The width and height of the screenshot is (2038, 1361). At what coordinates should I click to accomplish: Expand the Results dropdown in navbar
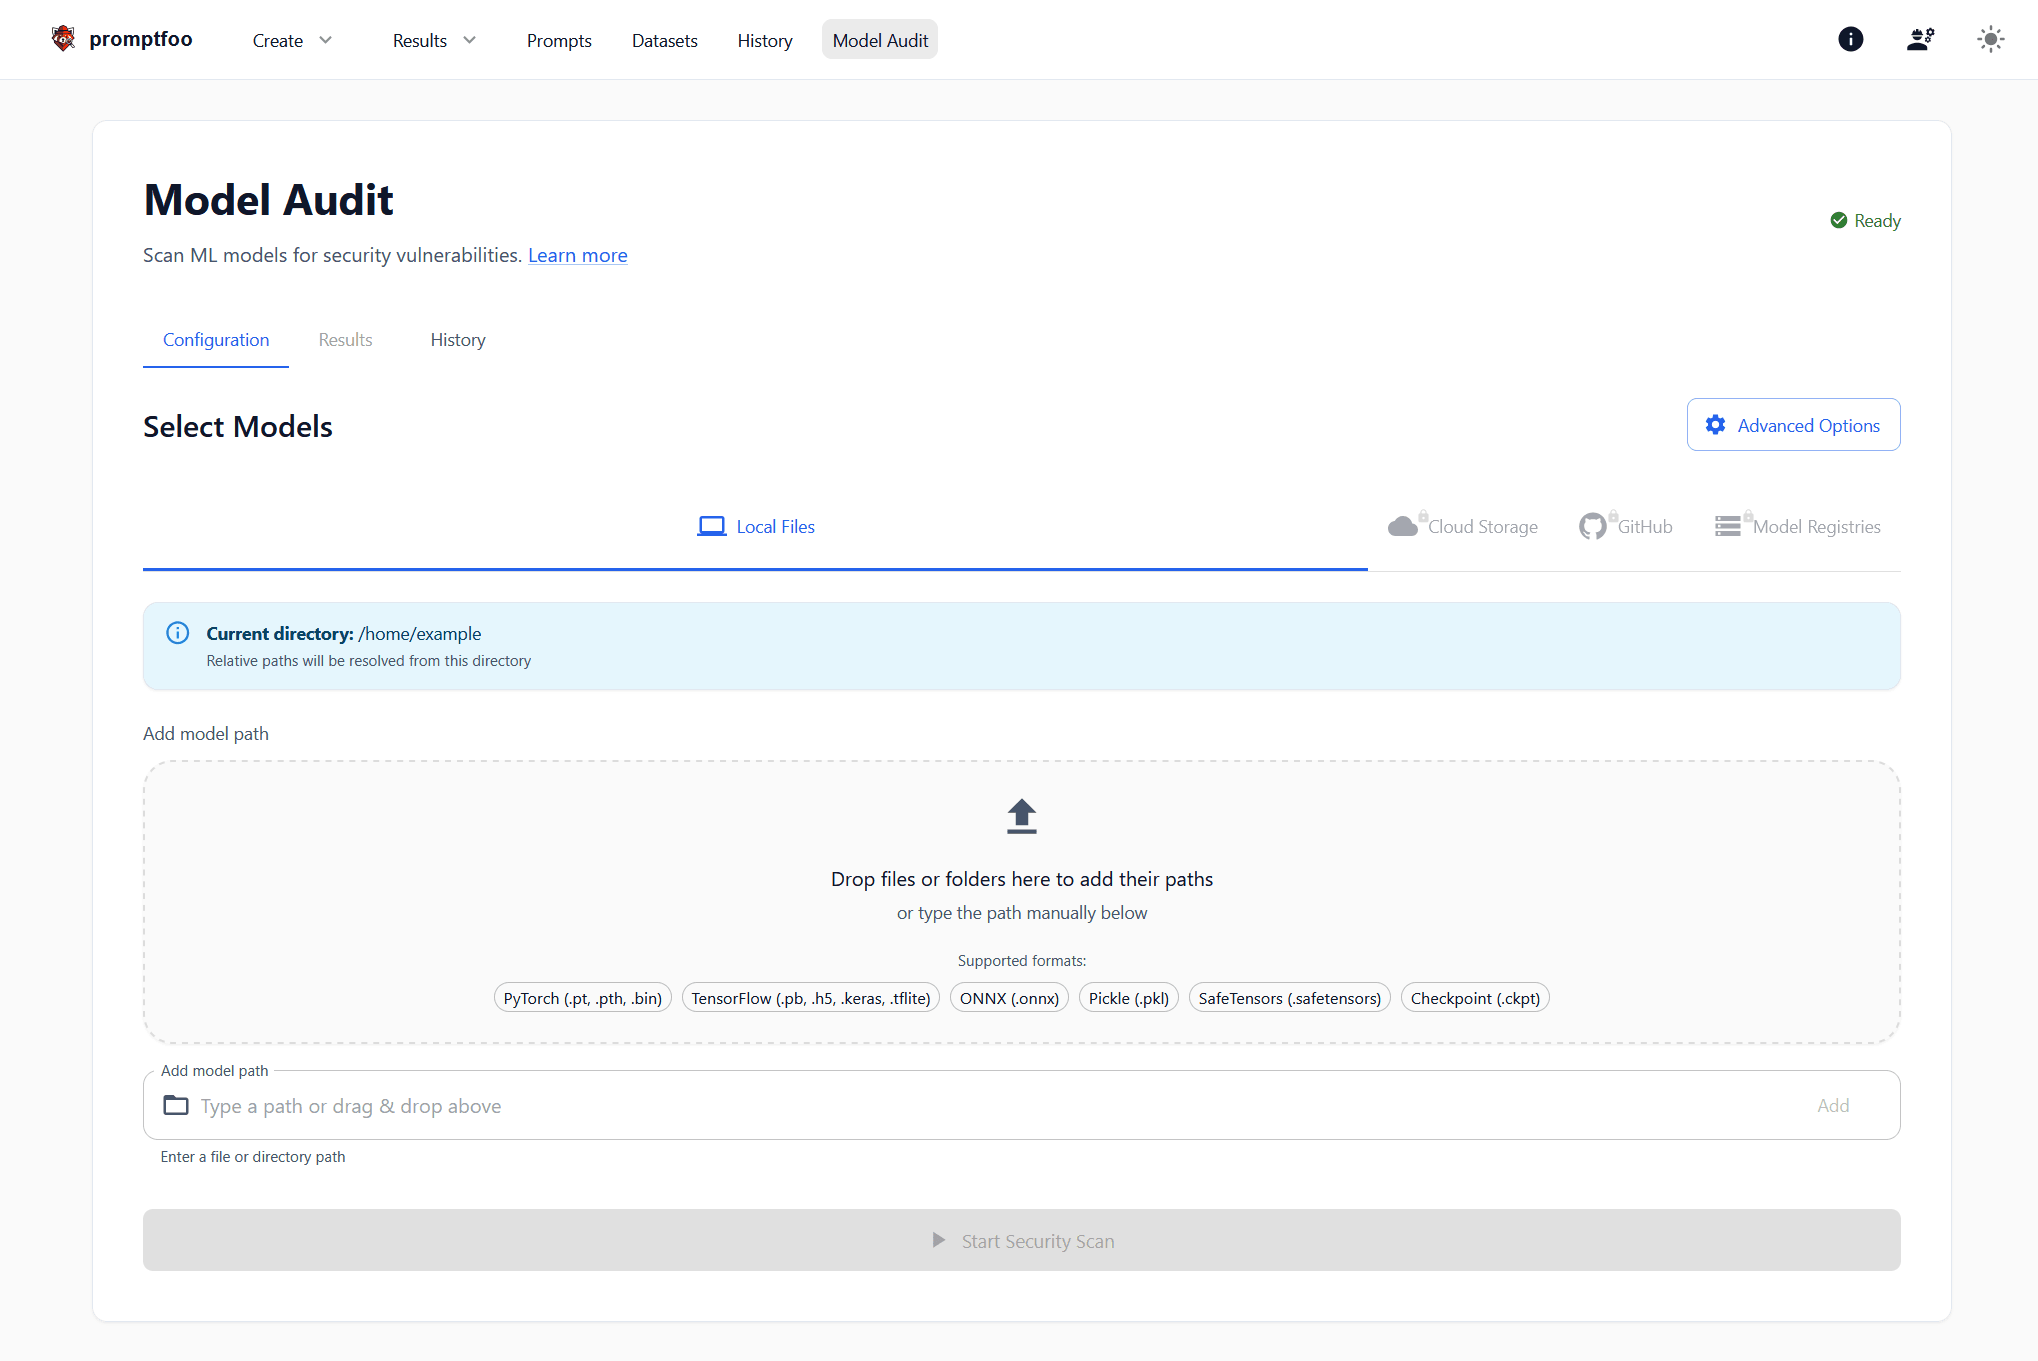(434, 40)
